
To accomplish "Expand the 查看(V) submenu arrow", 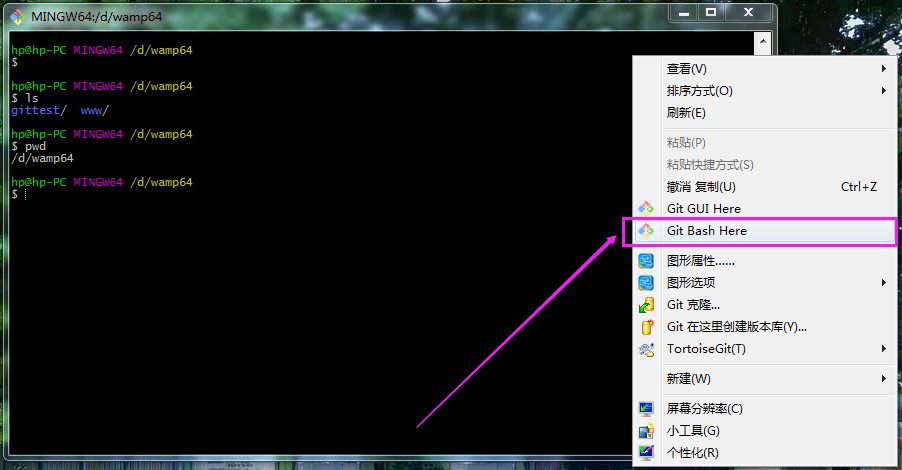I will [x=884, y=68].
